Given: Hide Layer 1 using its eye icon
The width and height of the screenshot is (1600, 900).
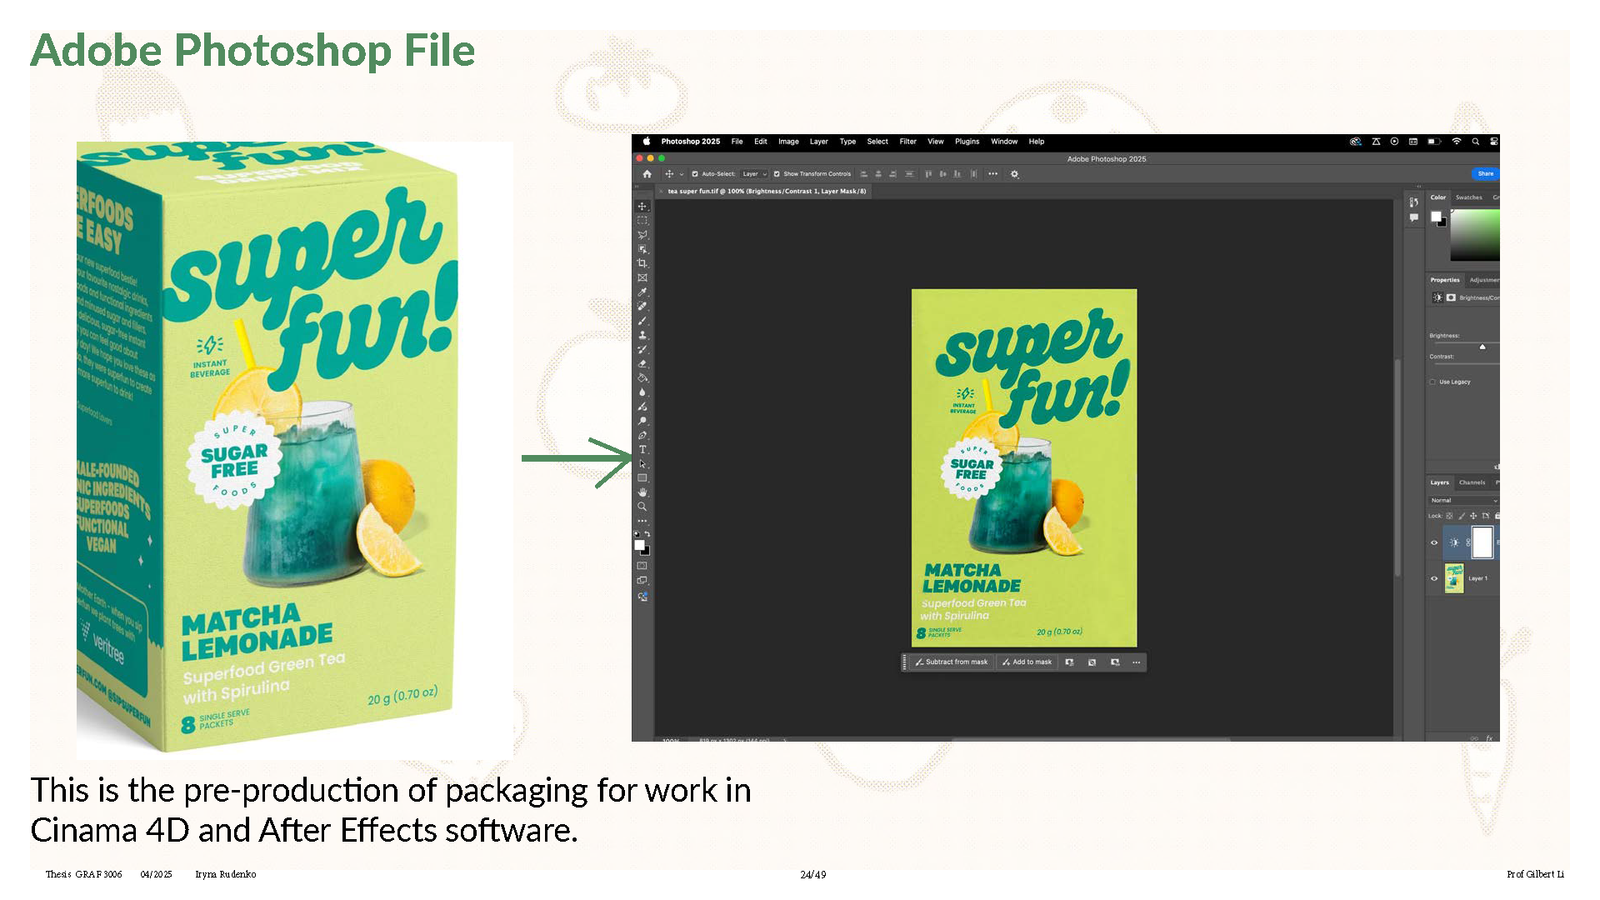Looking at the screenshot, I should 1434,578.
